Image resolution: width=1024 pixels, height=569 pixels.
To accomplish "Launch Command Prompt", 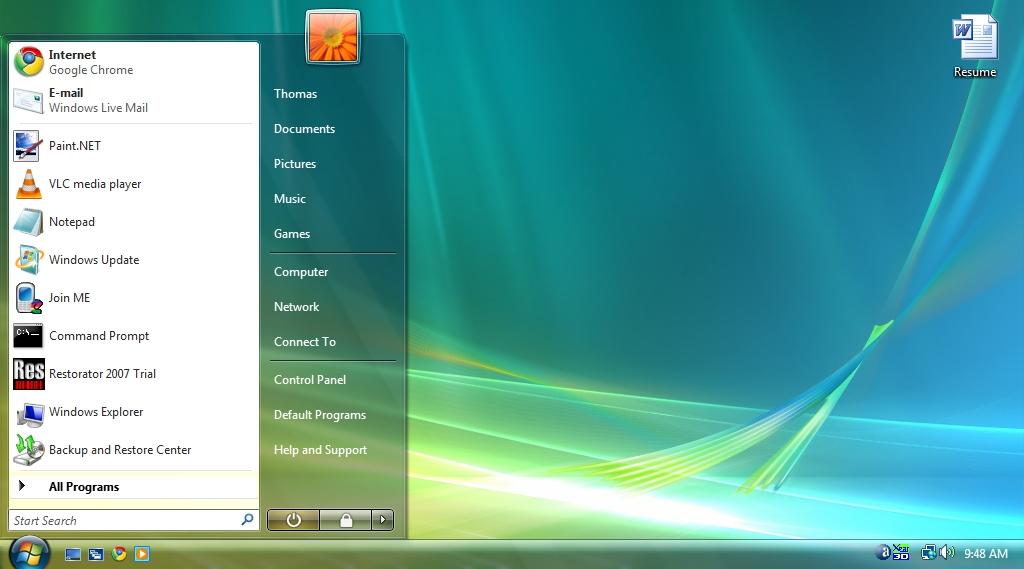I will click(99, 336).
